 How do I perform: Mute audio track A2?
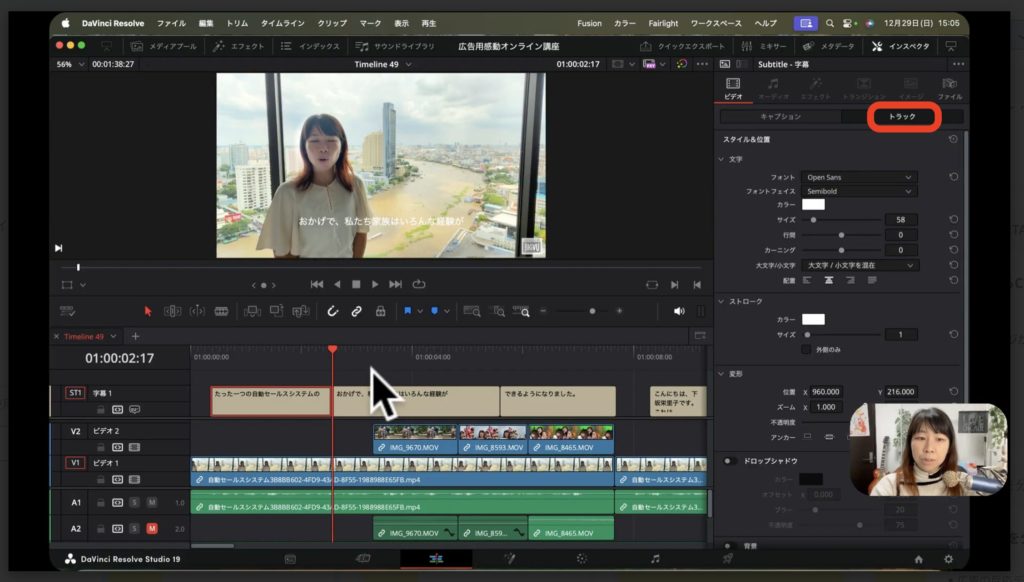(x=152, y=528)
